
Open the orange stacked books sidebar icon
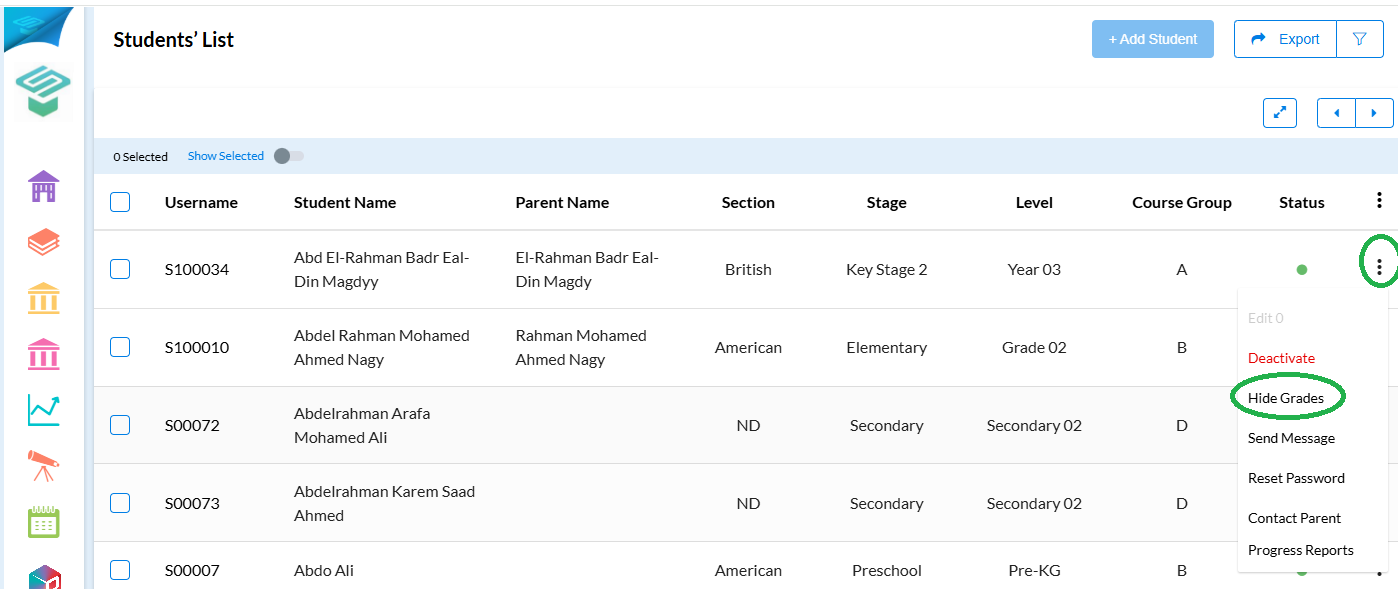[x=43, y=242]
